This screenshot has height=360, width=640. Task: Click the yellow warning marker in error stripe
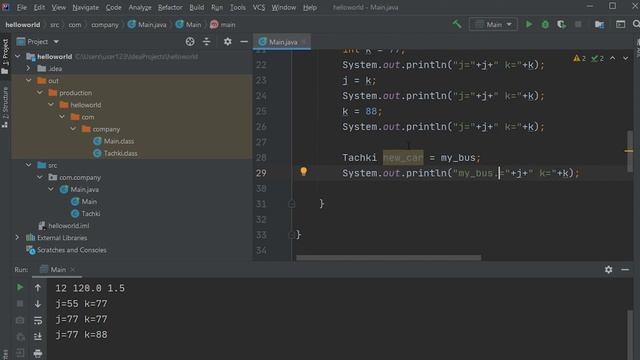coord(629,151)
